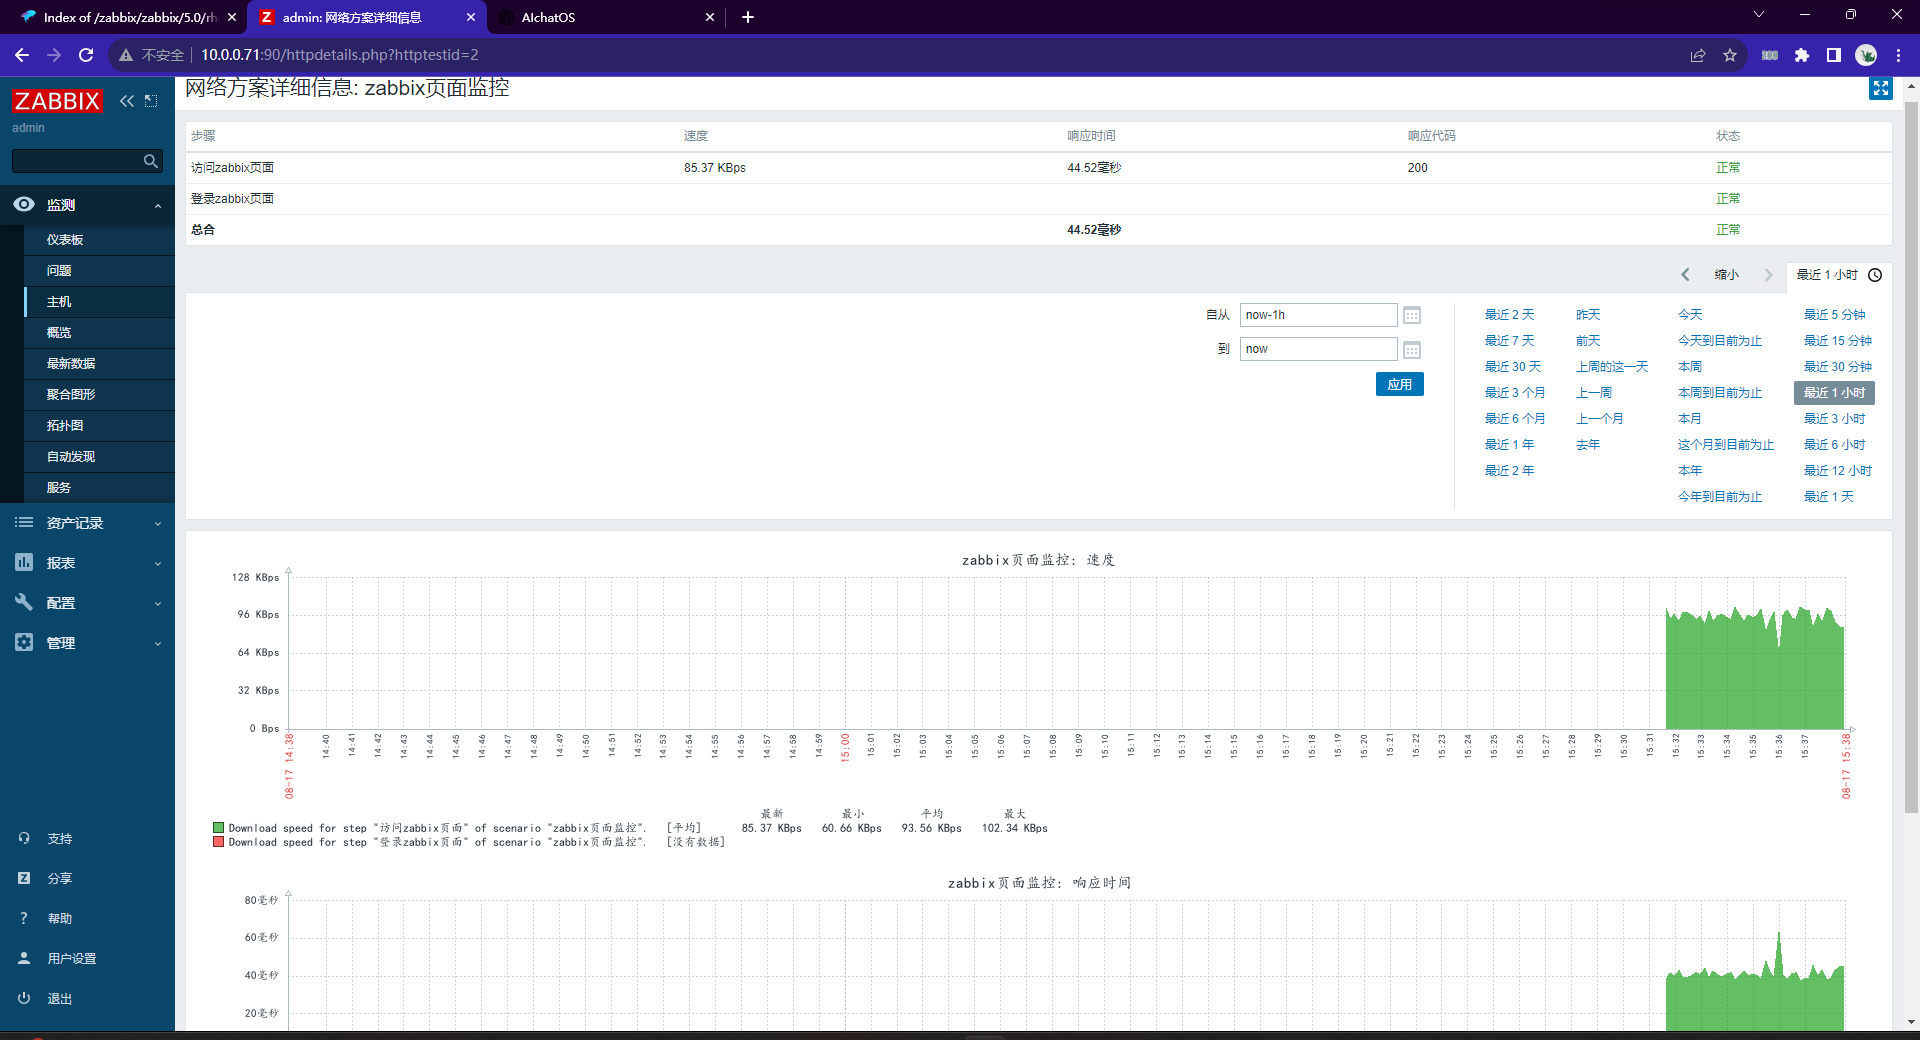This screenshot has width=1920, height=1040.
Task: Open 最新数据 in monitoring menu
Action: (x=71, y=364)
